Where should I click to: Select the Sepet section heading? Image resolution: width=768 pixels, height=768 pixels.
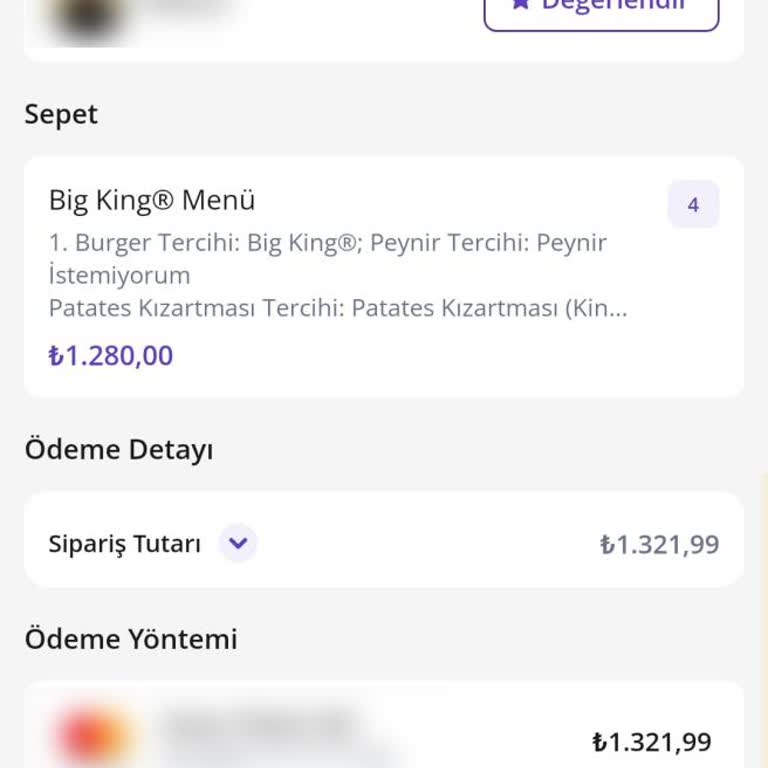pos(61,114)
